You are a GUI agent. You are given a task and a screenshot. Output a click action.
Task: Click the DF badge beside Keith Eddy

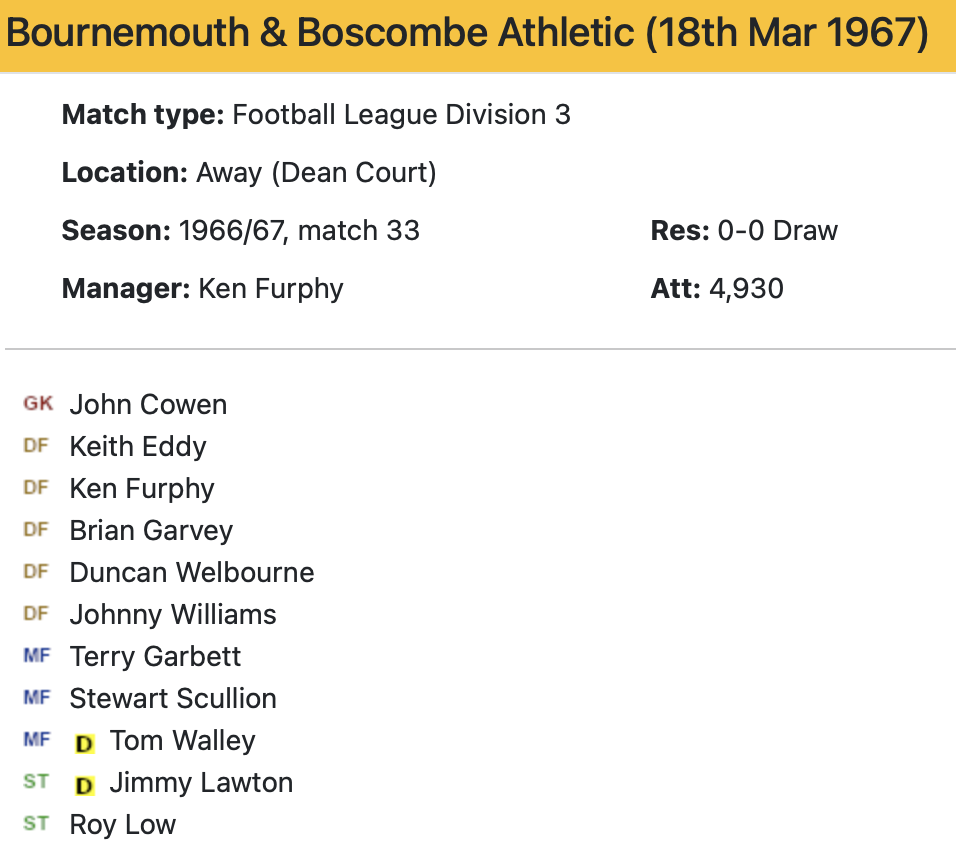tap(36, 446)
